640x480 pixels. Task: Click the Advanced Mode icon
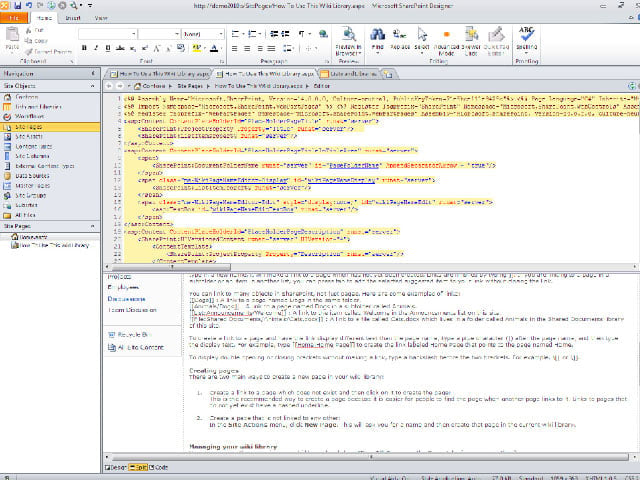446,41
